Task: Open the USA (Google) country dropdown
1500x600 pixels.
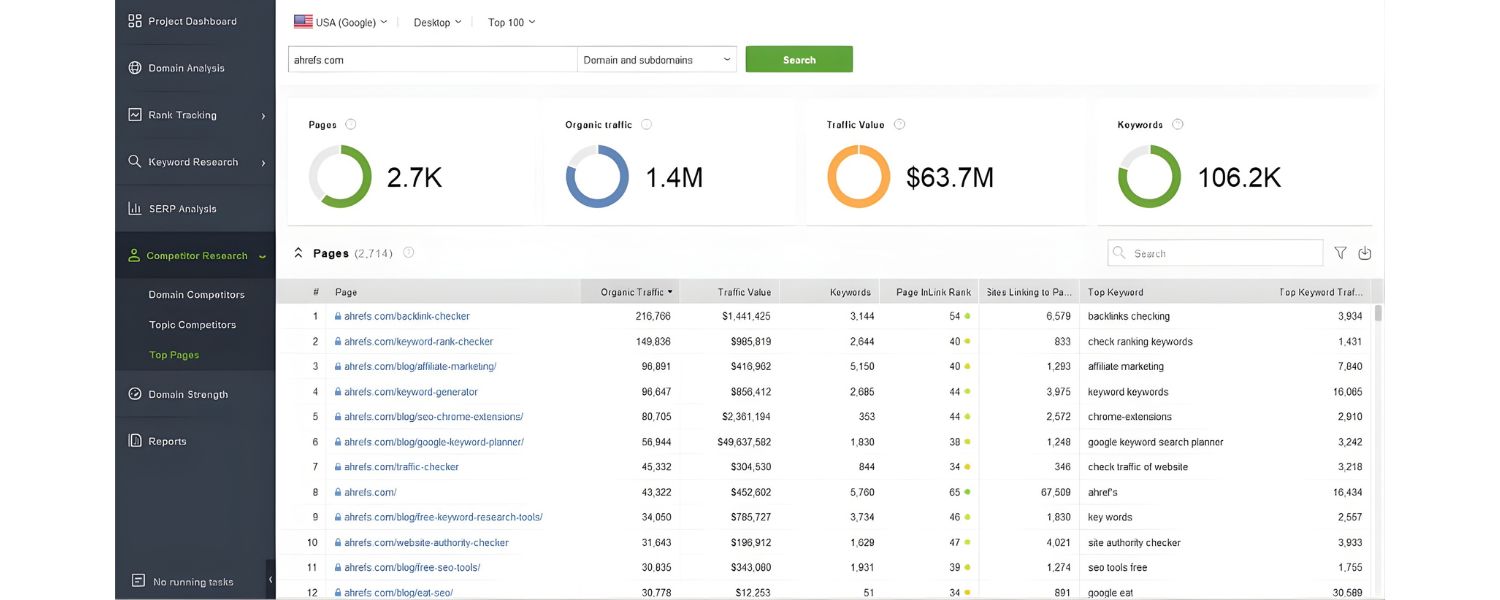Action: (340, 20)
